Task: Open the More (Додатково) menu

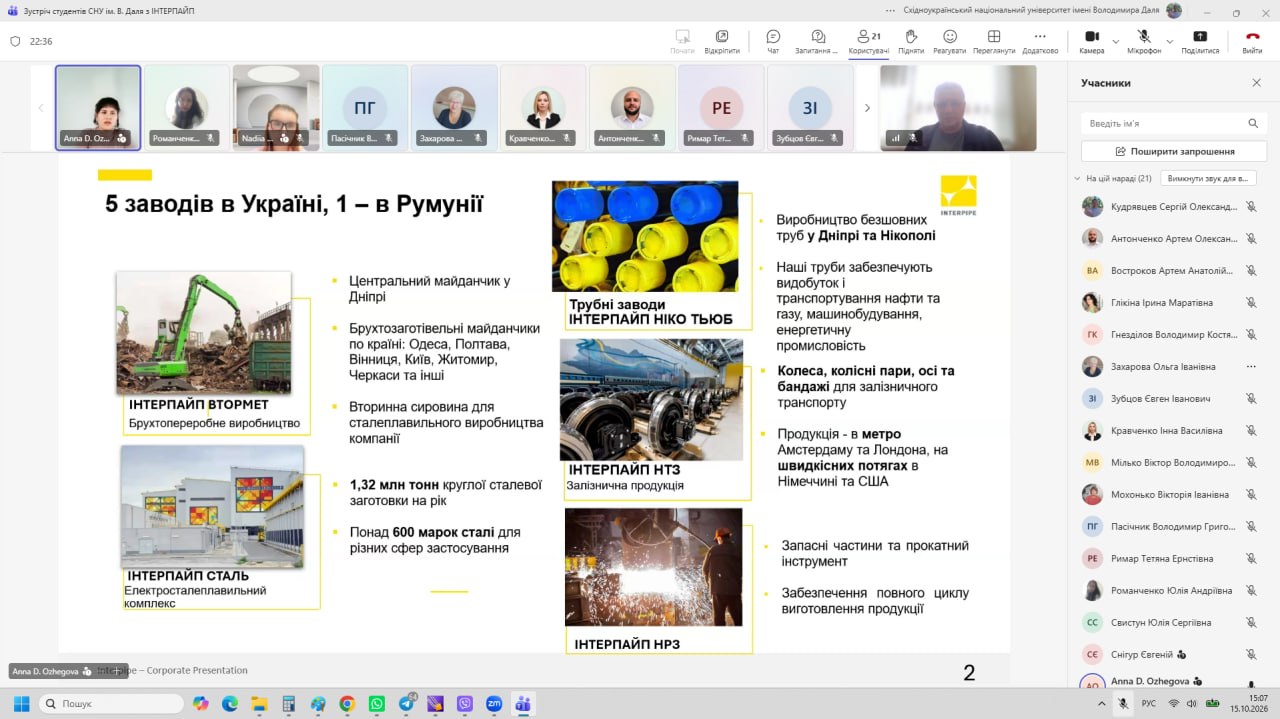Action: (x=1040, y=41)
